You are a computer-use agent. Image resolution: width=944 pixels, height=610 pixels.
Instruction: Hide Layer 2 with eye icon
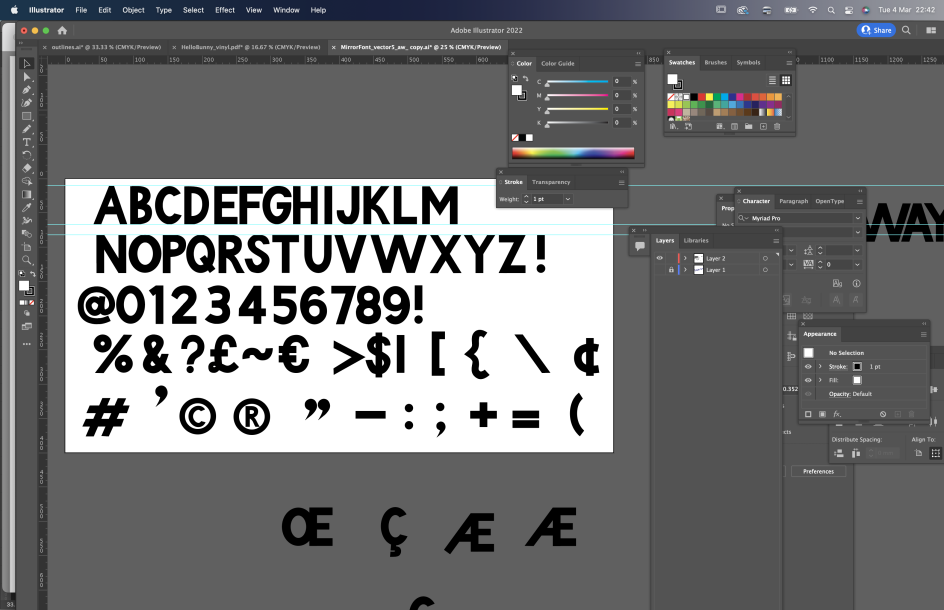click(x=659, y=258)
